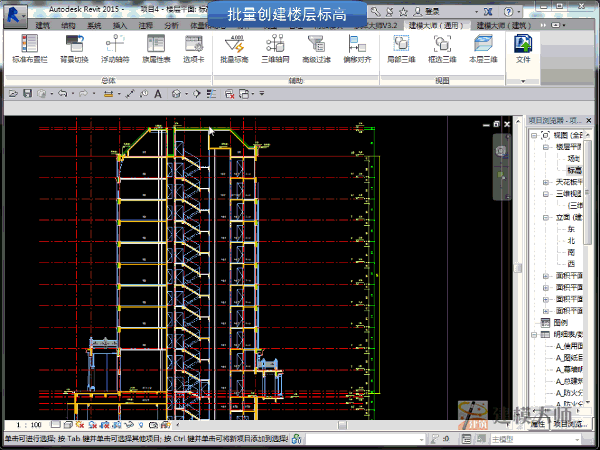Switch to the 属性 panel tab
600x450 pixels.
(538, 424)
